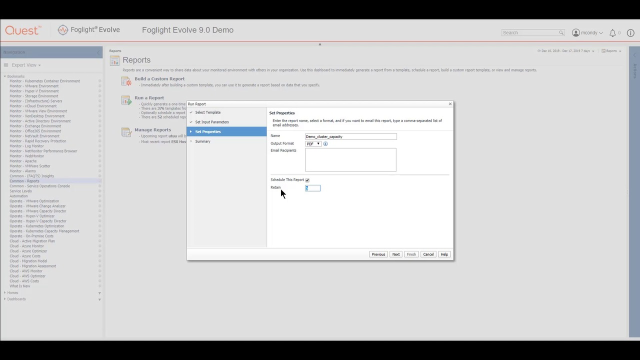Click the Run a Report icon

[x=126, y=100]
